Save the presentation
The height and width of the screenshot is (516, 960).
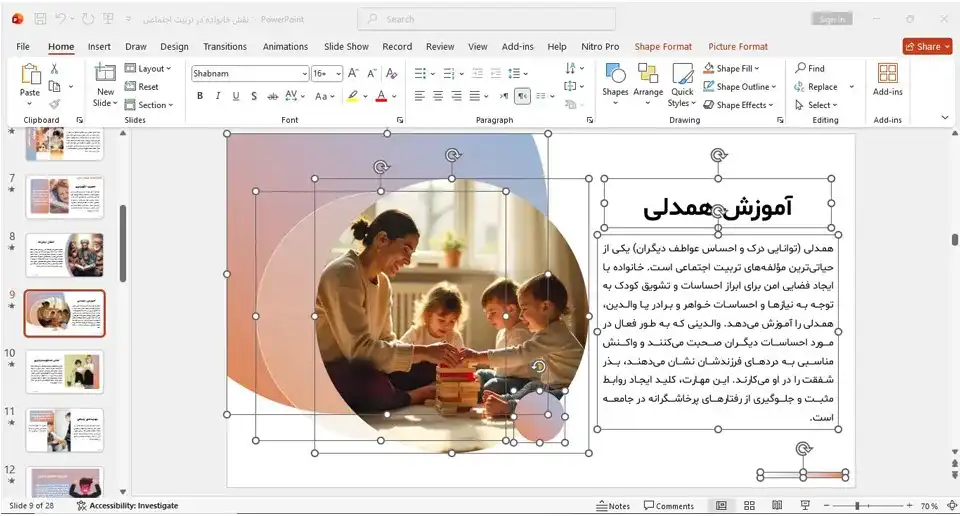40,19
